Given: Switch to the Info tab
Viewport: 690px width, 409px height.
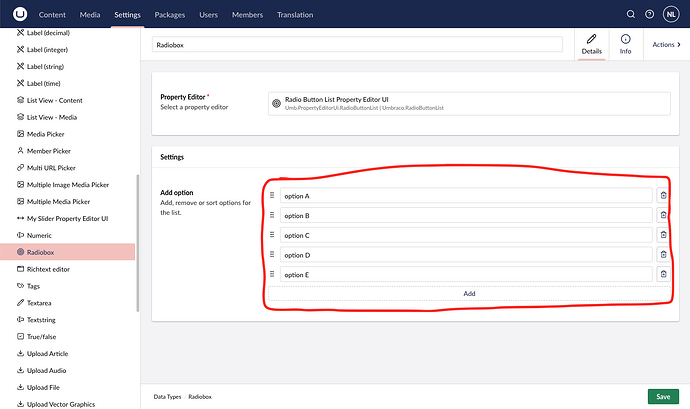Looking at the screenshot, I should [x=625, y=45].
